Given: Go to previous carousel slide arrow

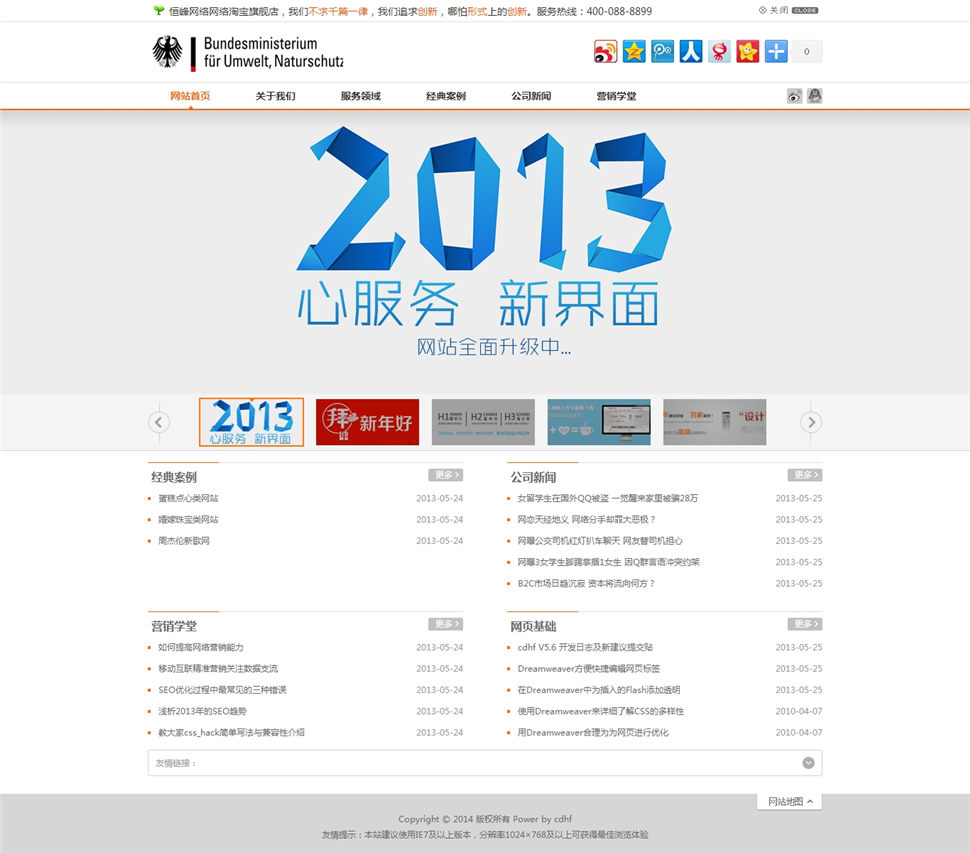Looking at the screenshot, I should click(159, 422).
